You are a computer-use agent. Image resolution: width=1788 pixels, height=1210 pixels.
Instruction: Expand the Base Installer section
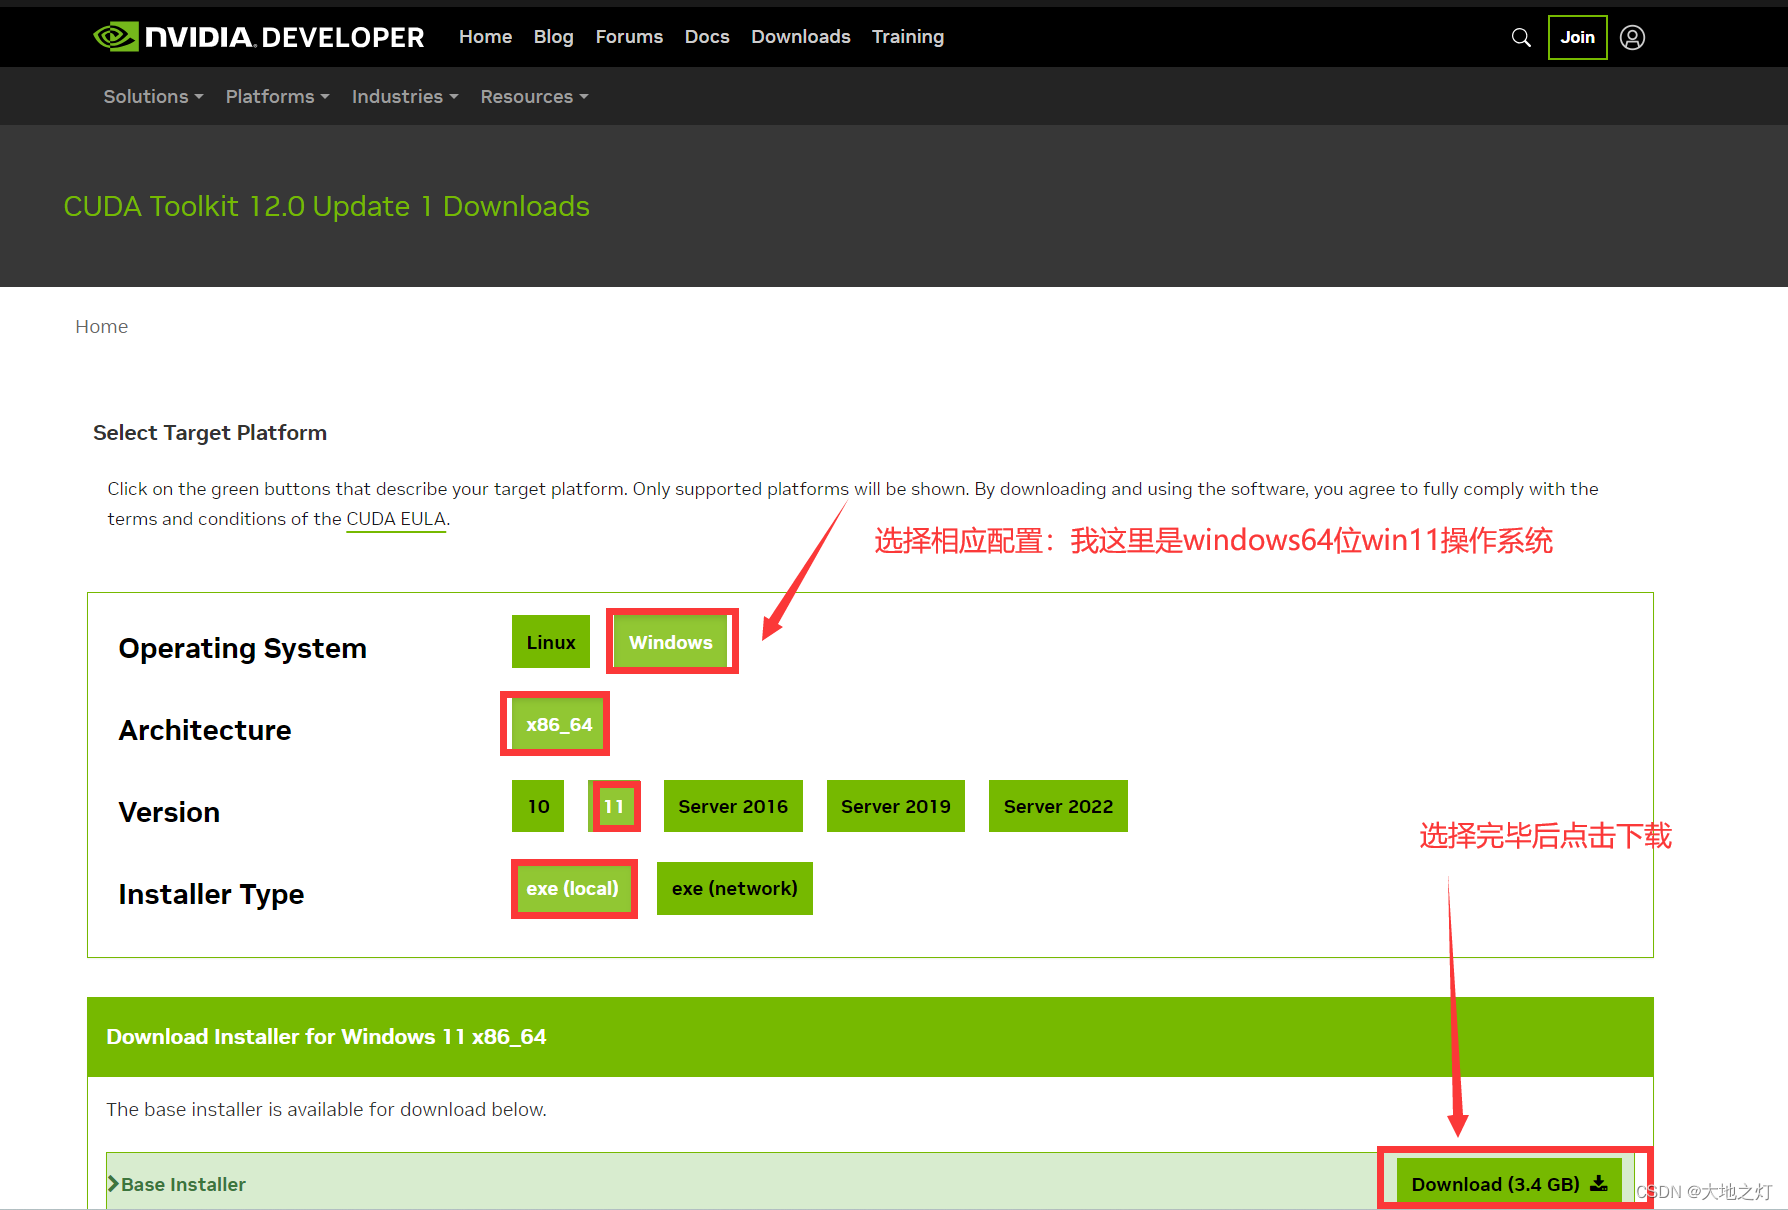pos(177,1184)
